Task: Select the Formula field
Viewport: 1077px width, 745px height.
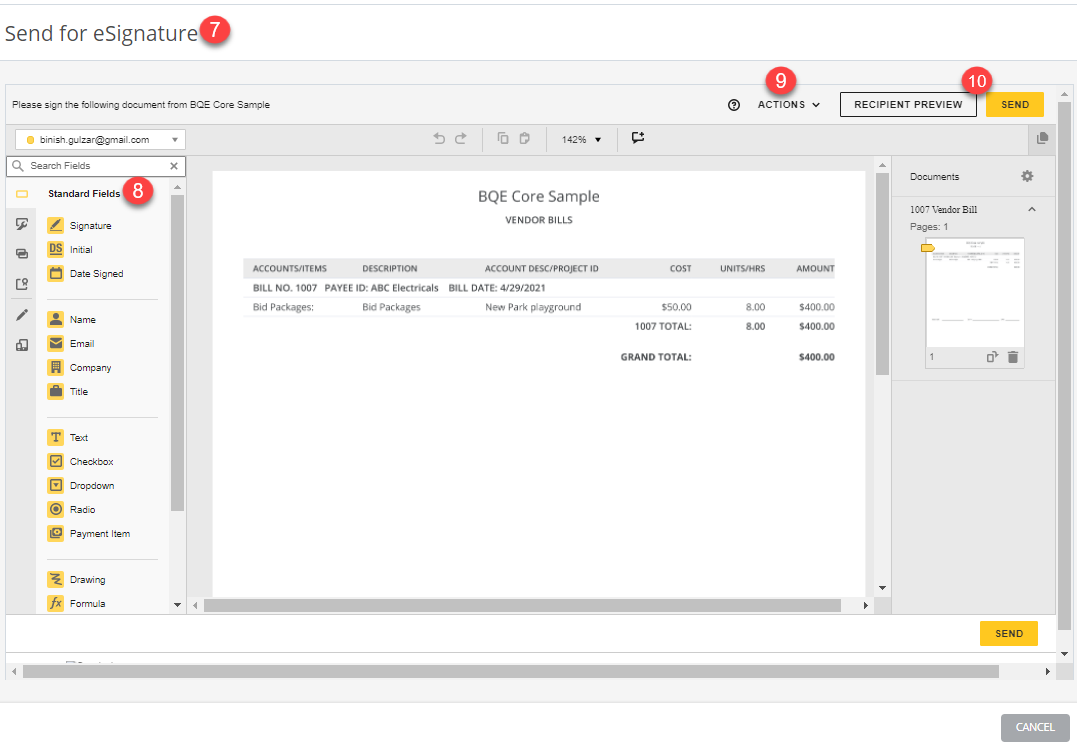Action: tap(77, 604)
